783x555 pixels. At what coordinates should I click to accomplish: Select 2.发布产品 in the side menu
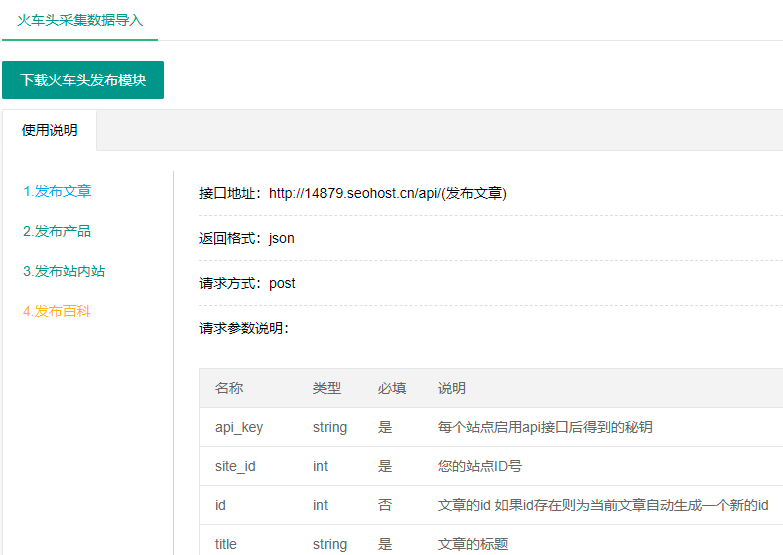57,231
